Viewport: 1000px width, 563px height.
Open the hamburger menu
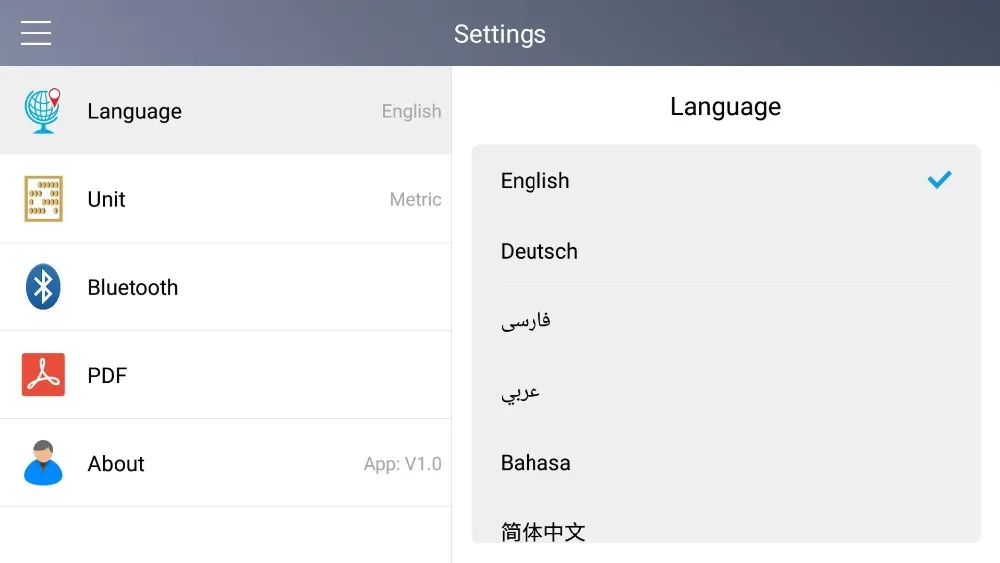pos(36,34)
